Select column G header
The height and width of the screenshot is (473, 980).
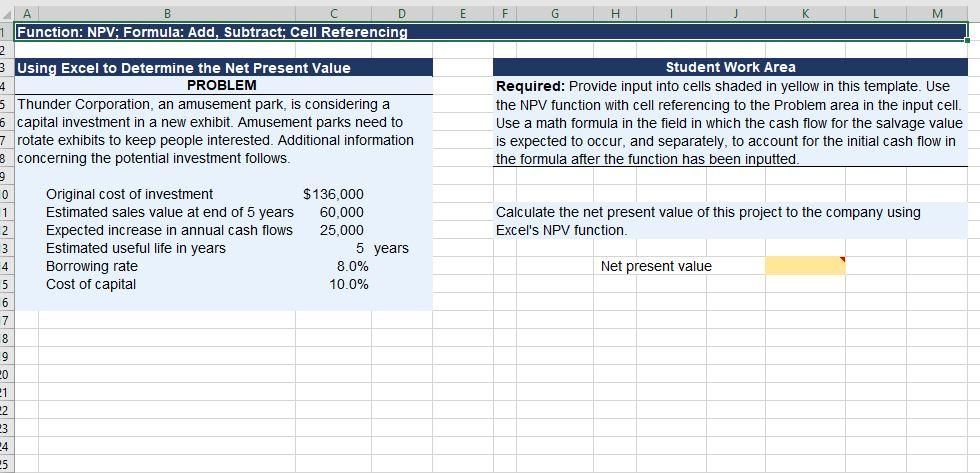point(554,12)
